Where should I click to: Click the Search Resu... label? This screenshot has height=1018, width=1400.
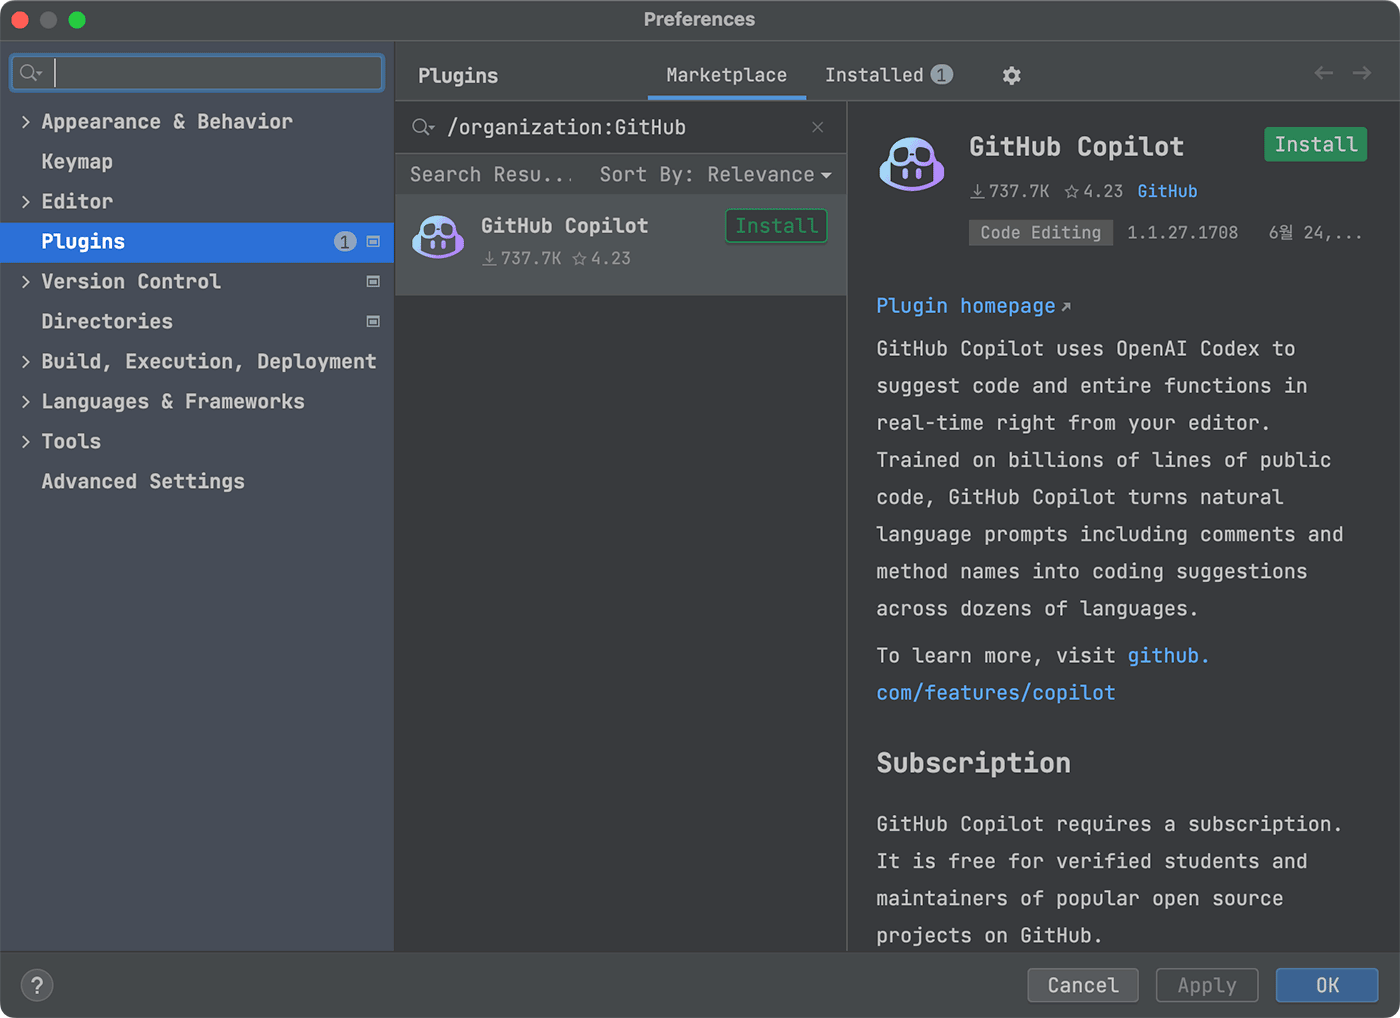coord(490,175)
